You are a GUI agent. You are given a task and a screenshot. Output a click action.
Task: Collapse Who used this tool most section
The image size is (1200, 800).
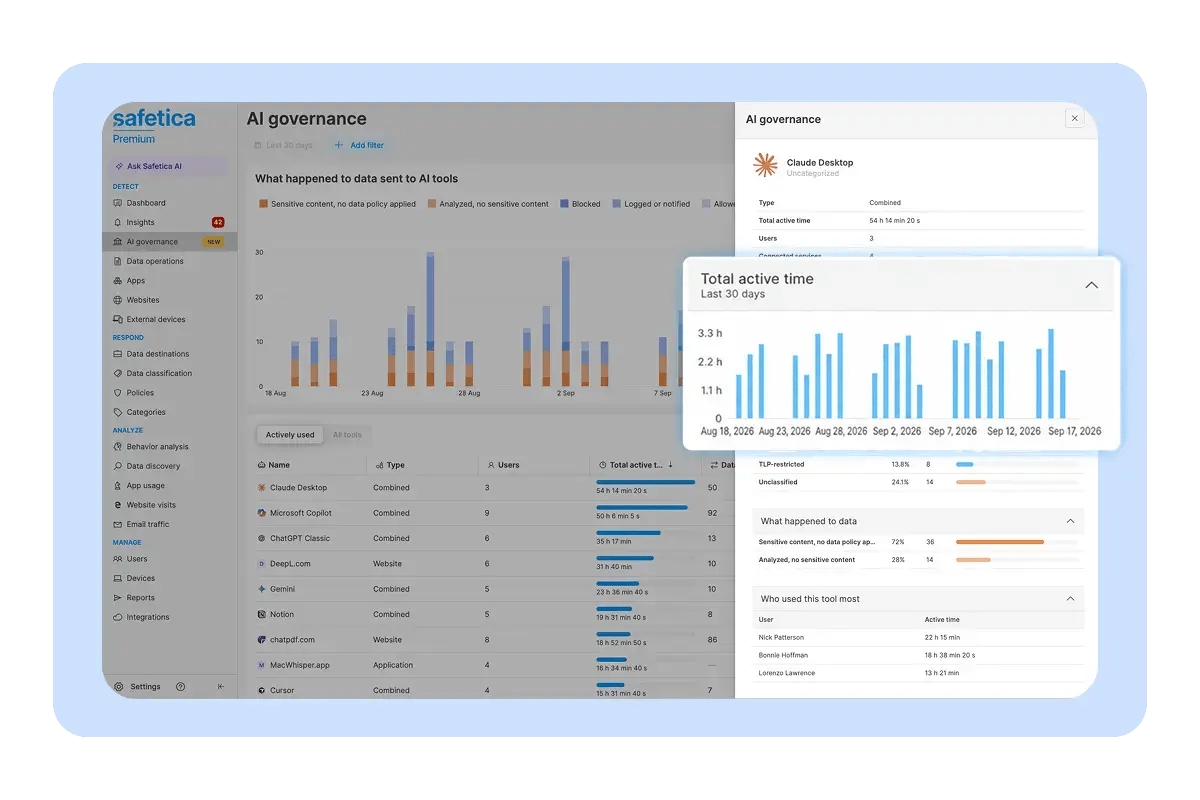click(1070, 599)
